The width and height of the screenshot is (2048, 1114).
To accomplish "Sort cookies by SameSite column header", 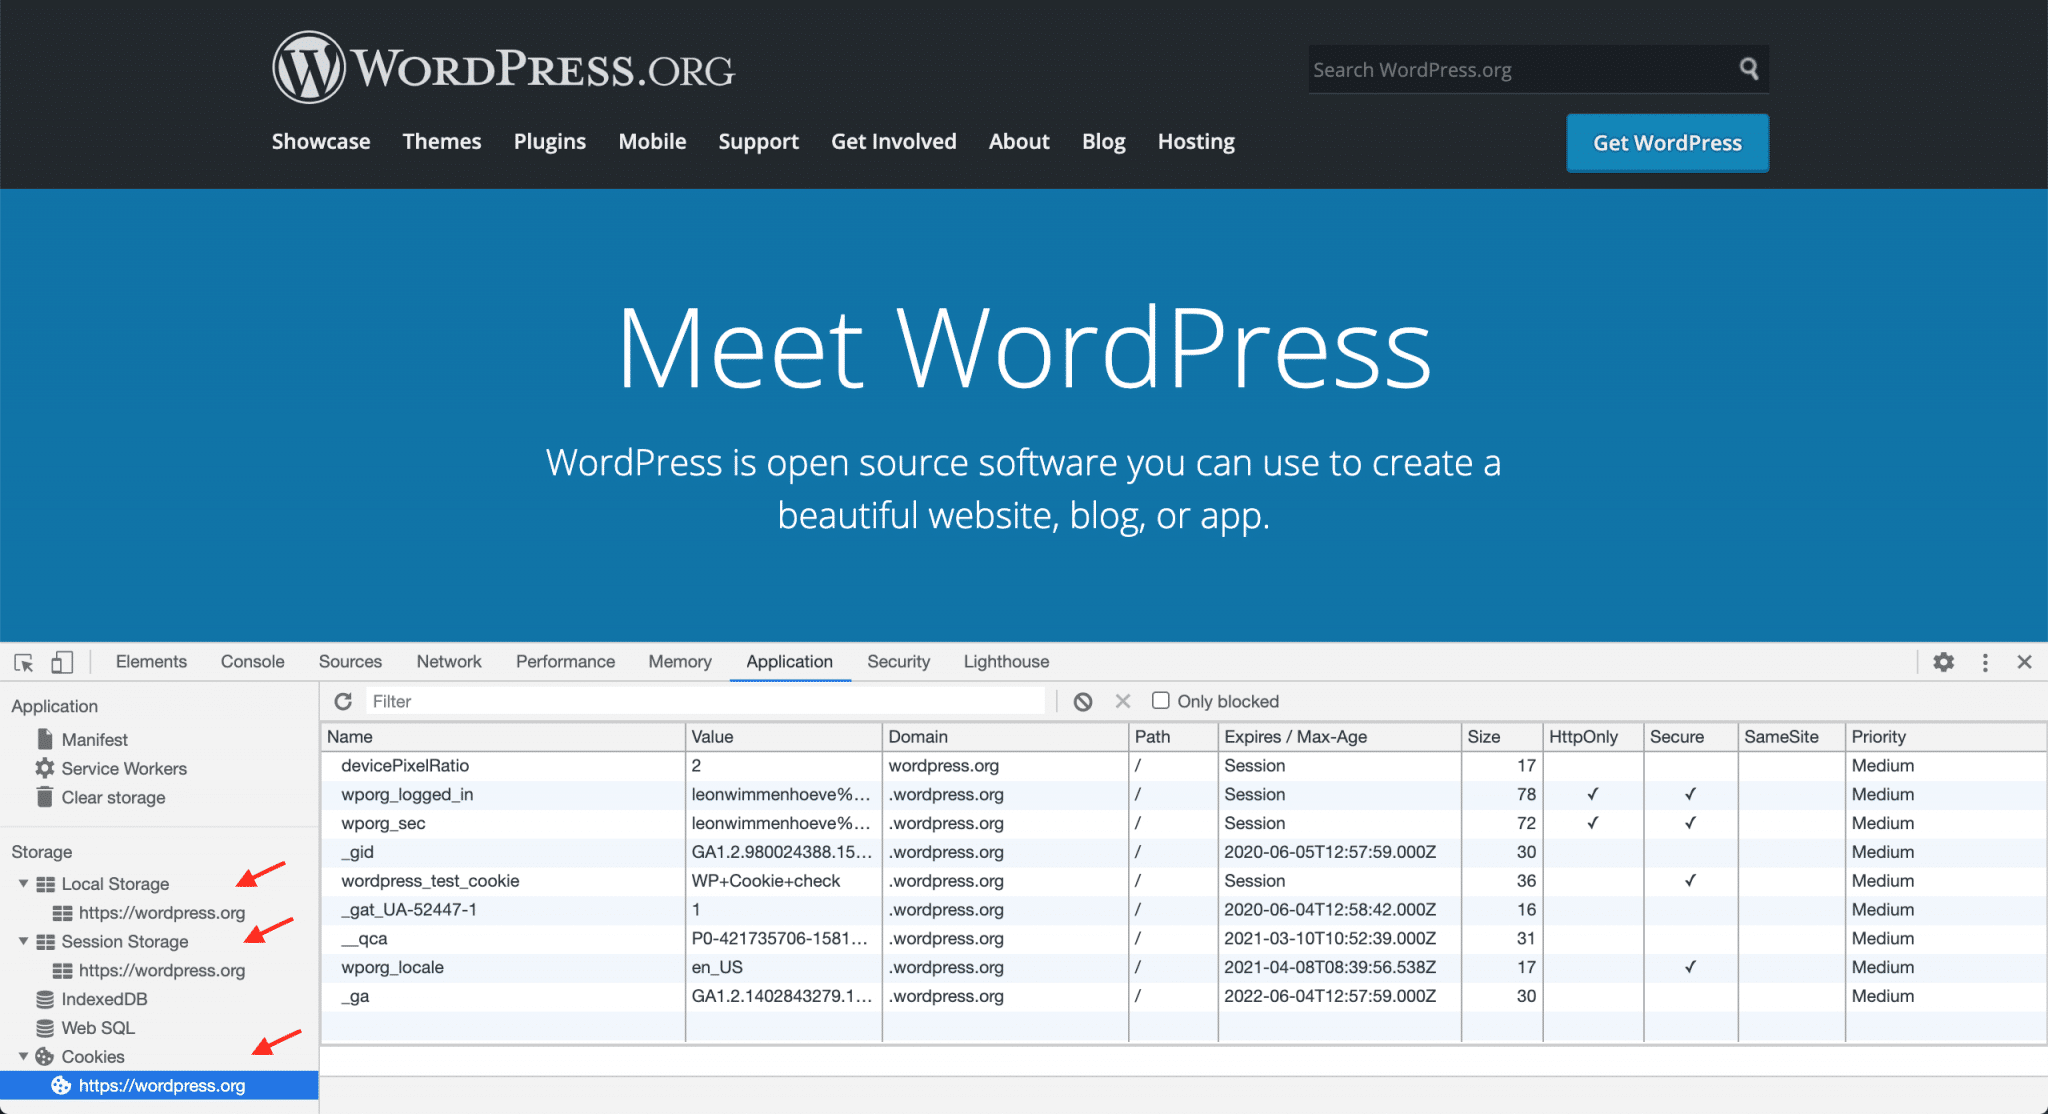I will point(1792,737).
